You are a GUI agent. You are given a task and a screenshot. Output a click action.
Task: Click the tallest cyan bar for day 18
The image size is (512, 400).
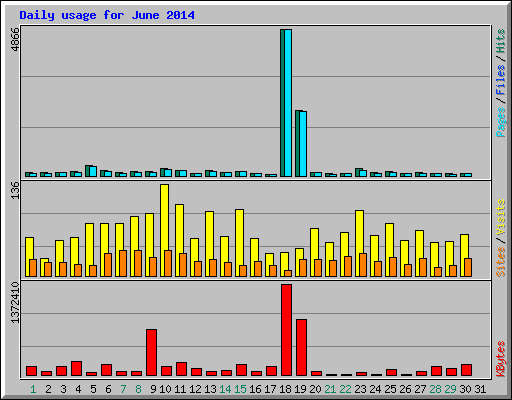coord(288,103)
